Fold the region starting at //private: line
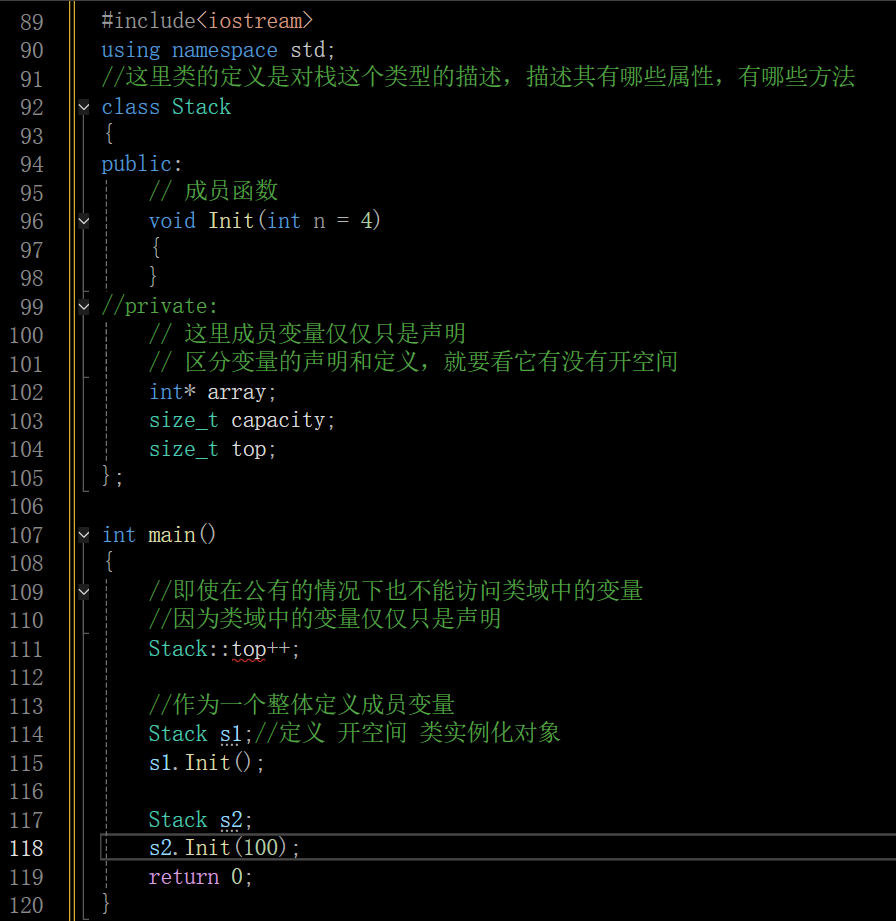The width and height of the screenshot is (896, 921). [x=83, y=306]
